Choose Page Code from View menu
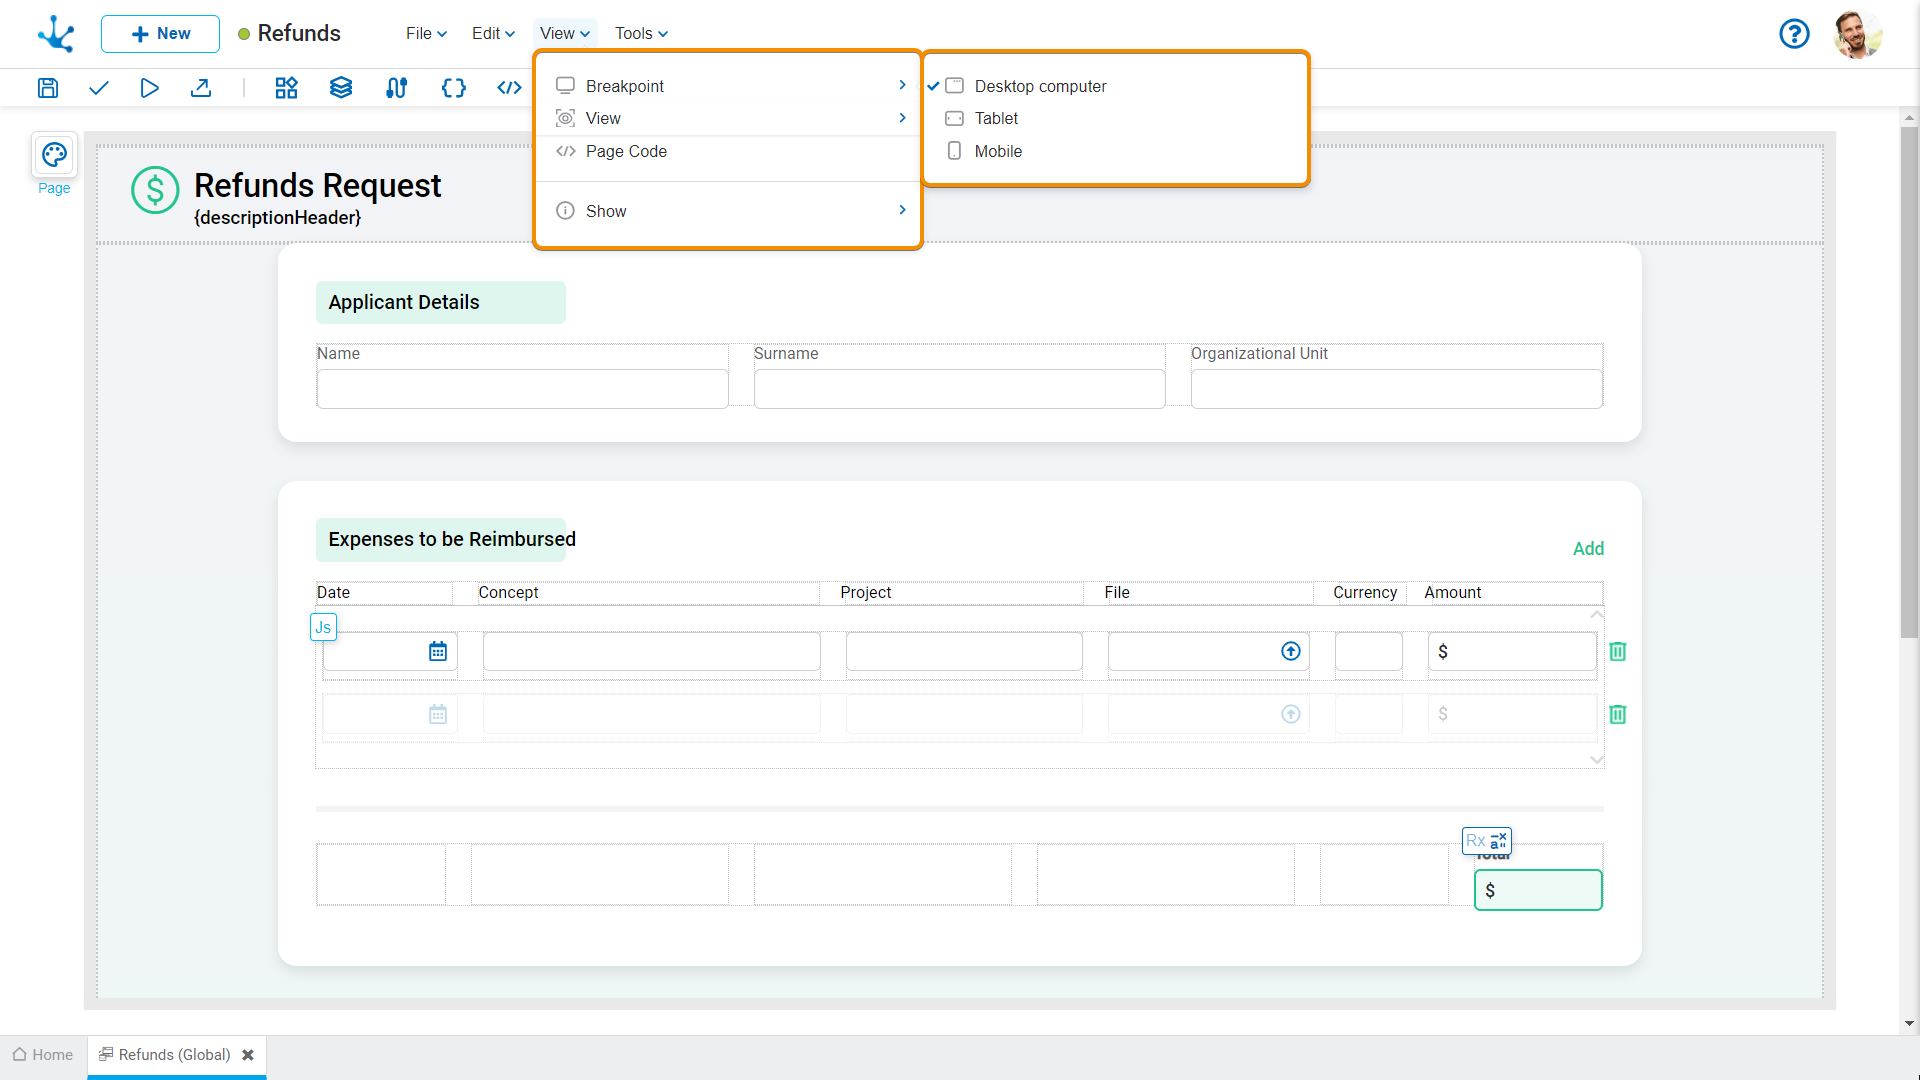Screen dimensions: 1920x1080 coord(626,151)
